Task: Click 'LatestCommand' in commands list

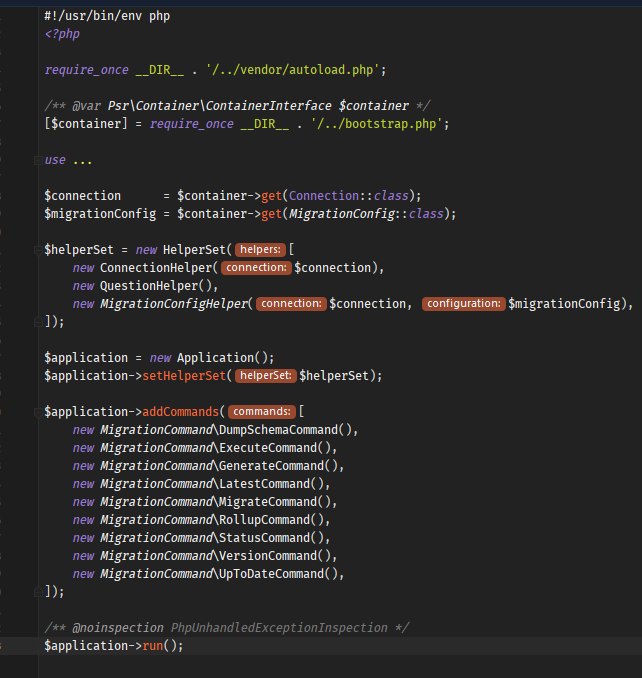Action: tap(265, 483)
